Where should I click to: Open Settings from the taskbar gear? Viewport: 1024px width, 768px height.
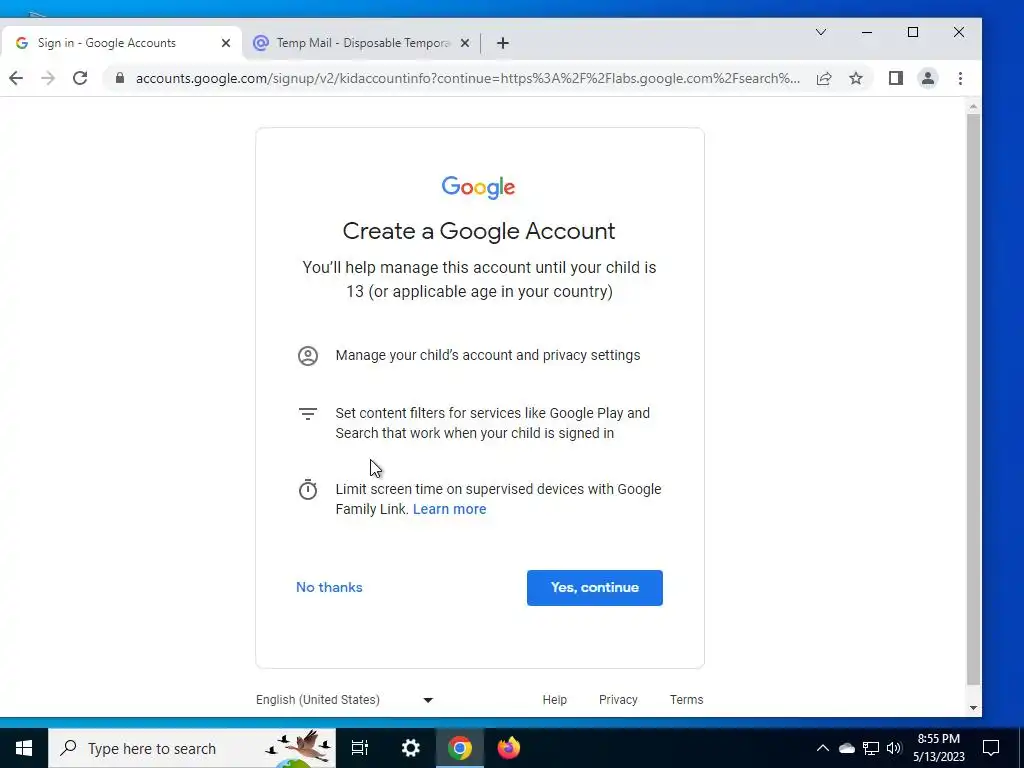point(410,748)
